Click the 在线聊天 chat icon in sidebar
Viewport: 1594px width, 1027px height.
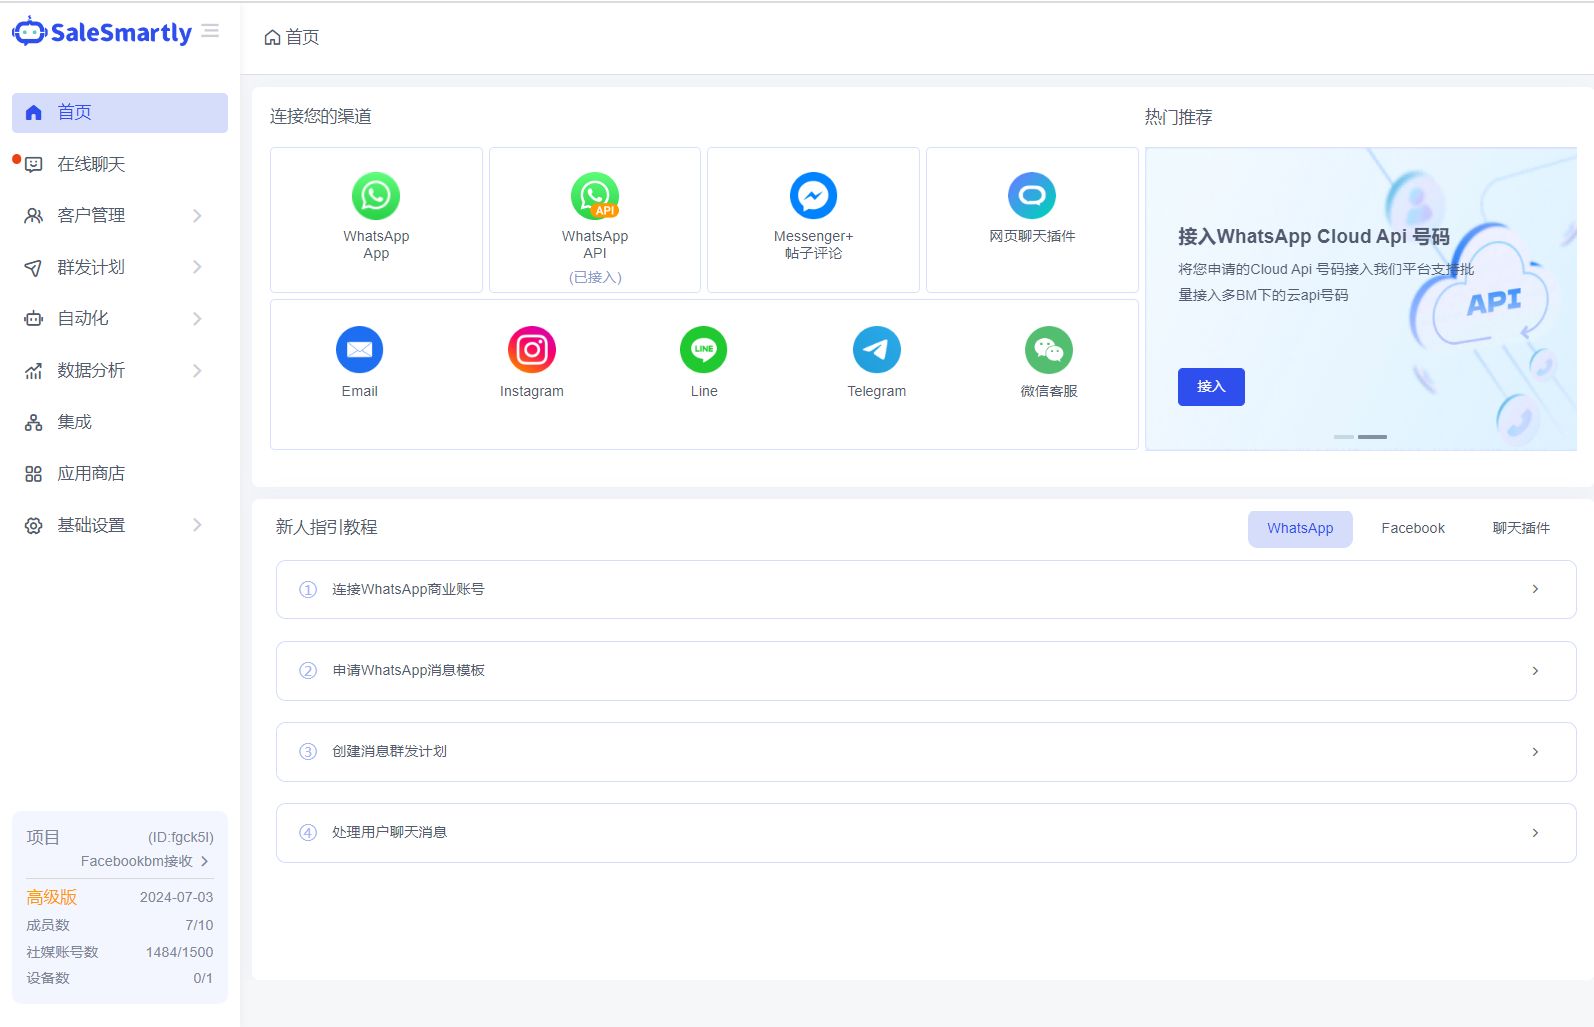pos(33,164)
